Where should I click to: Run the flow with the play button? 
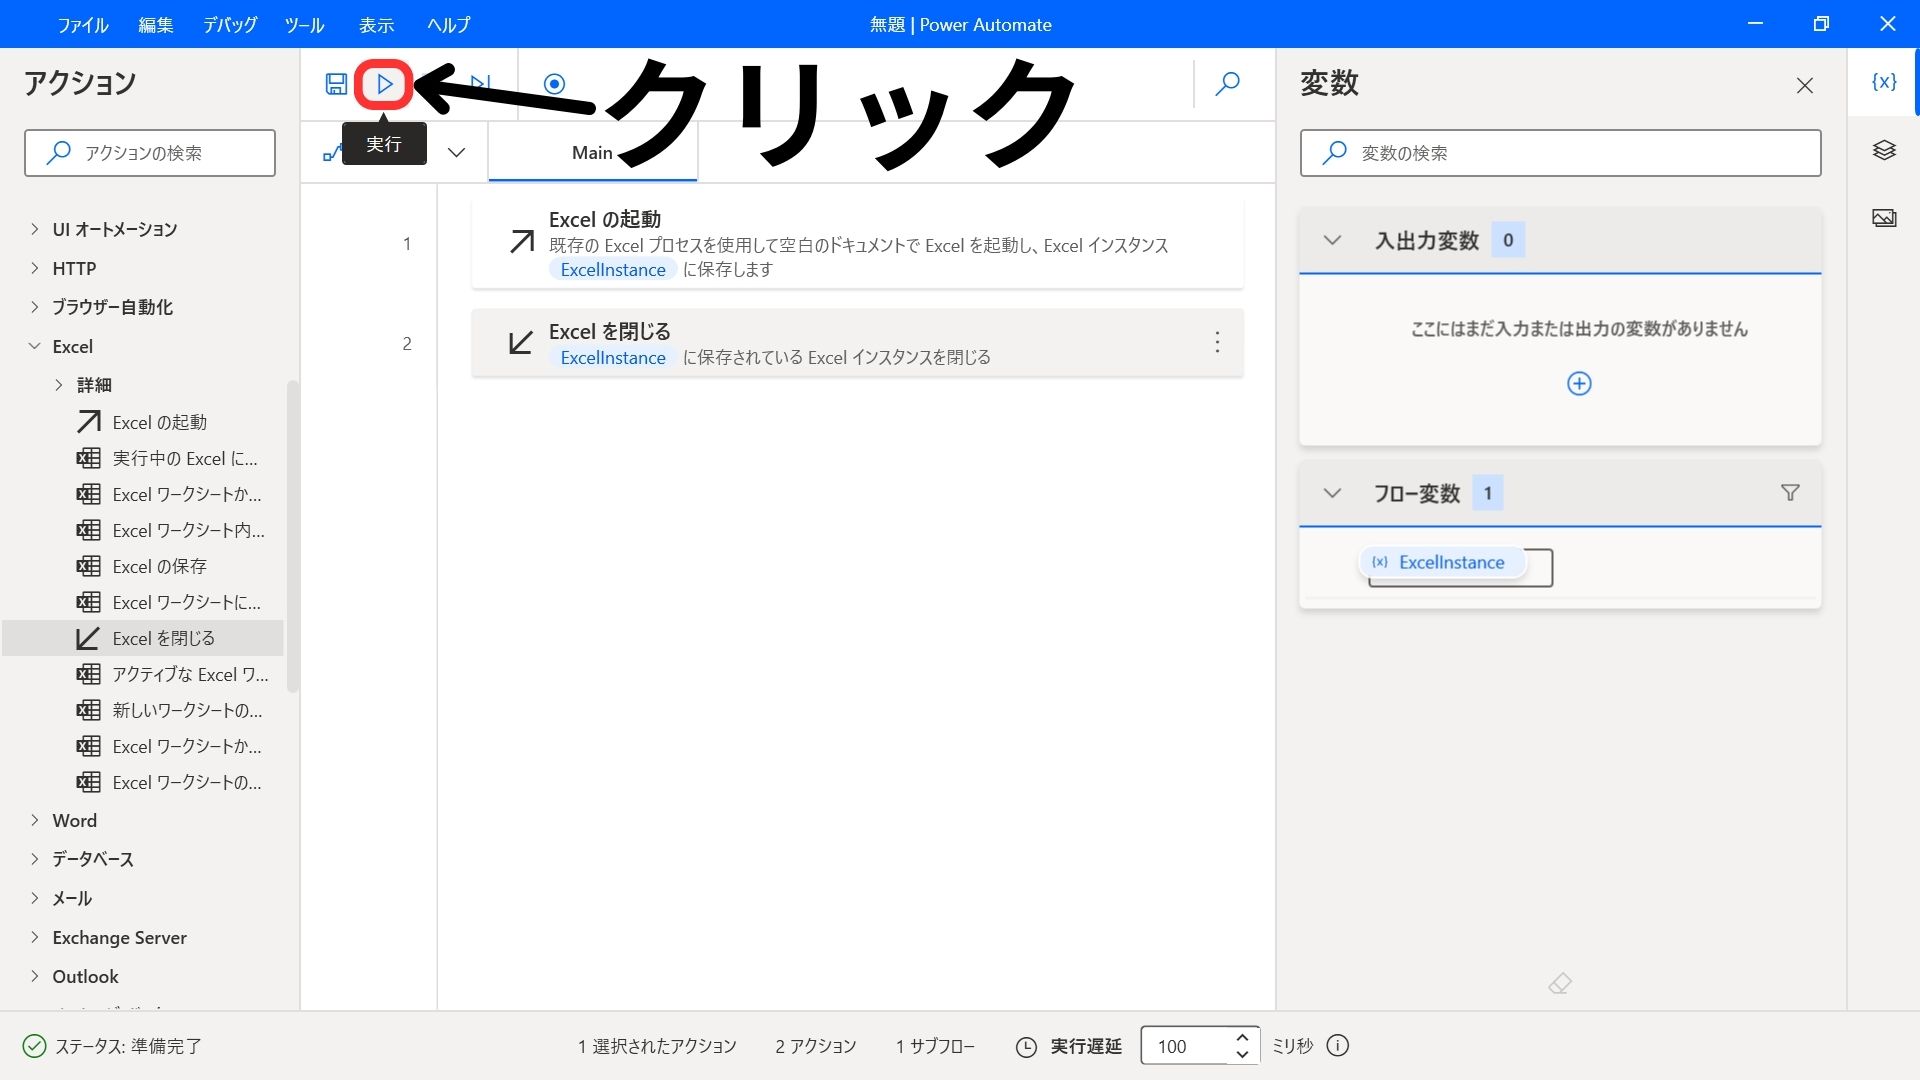(384, 84)
